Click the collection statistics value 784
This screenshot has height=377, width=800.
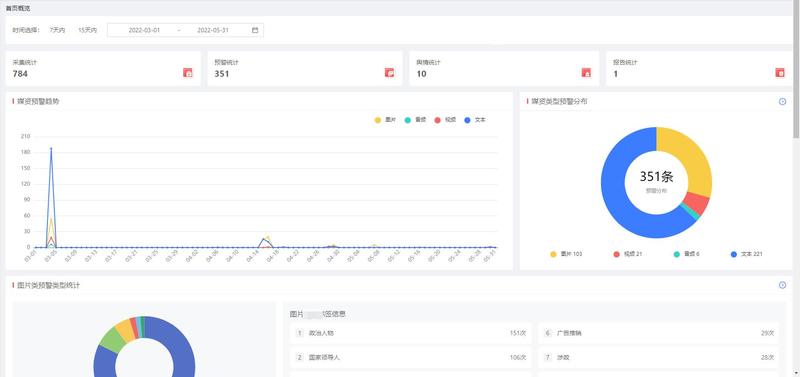pyautogui.click(x=20, y=74)
